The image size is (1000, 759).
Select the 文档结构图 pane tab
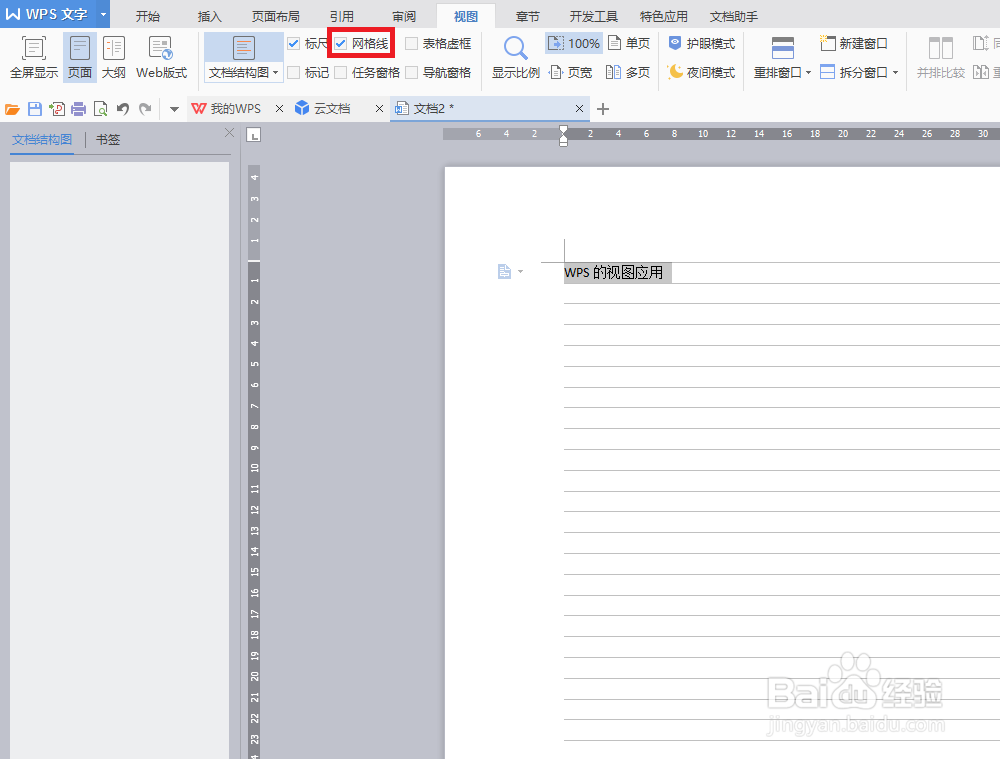point(42,140)
